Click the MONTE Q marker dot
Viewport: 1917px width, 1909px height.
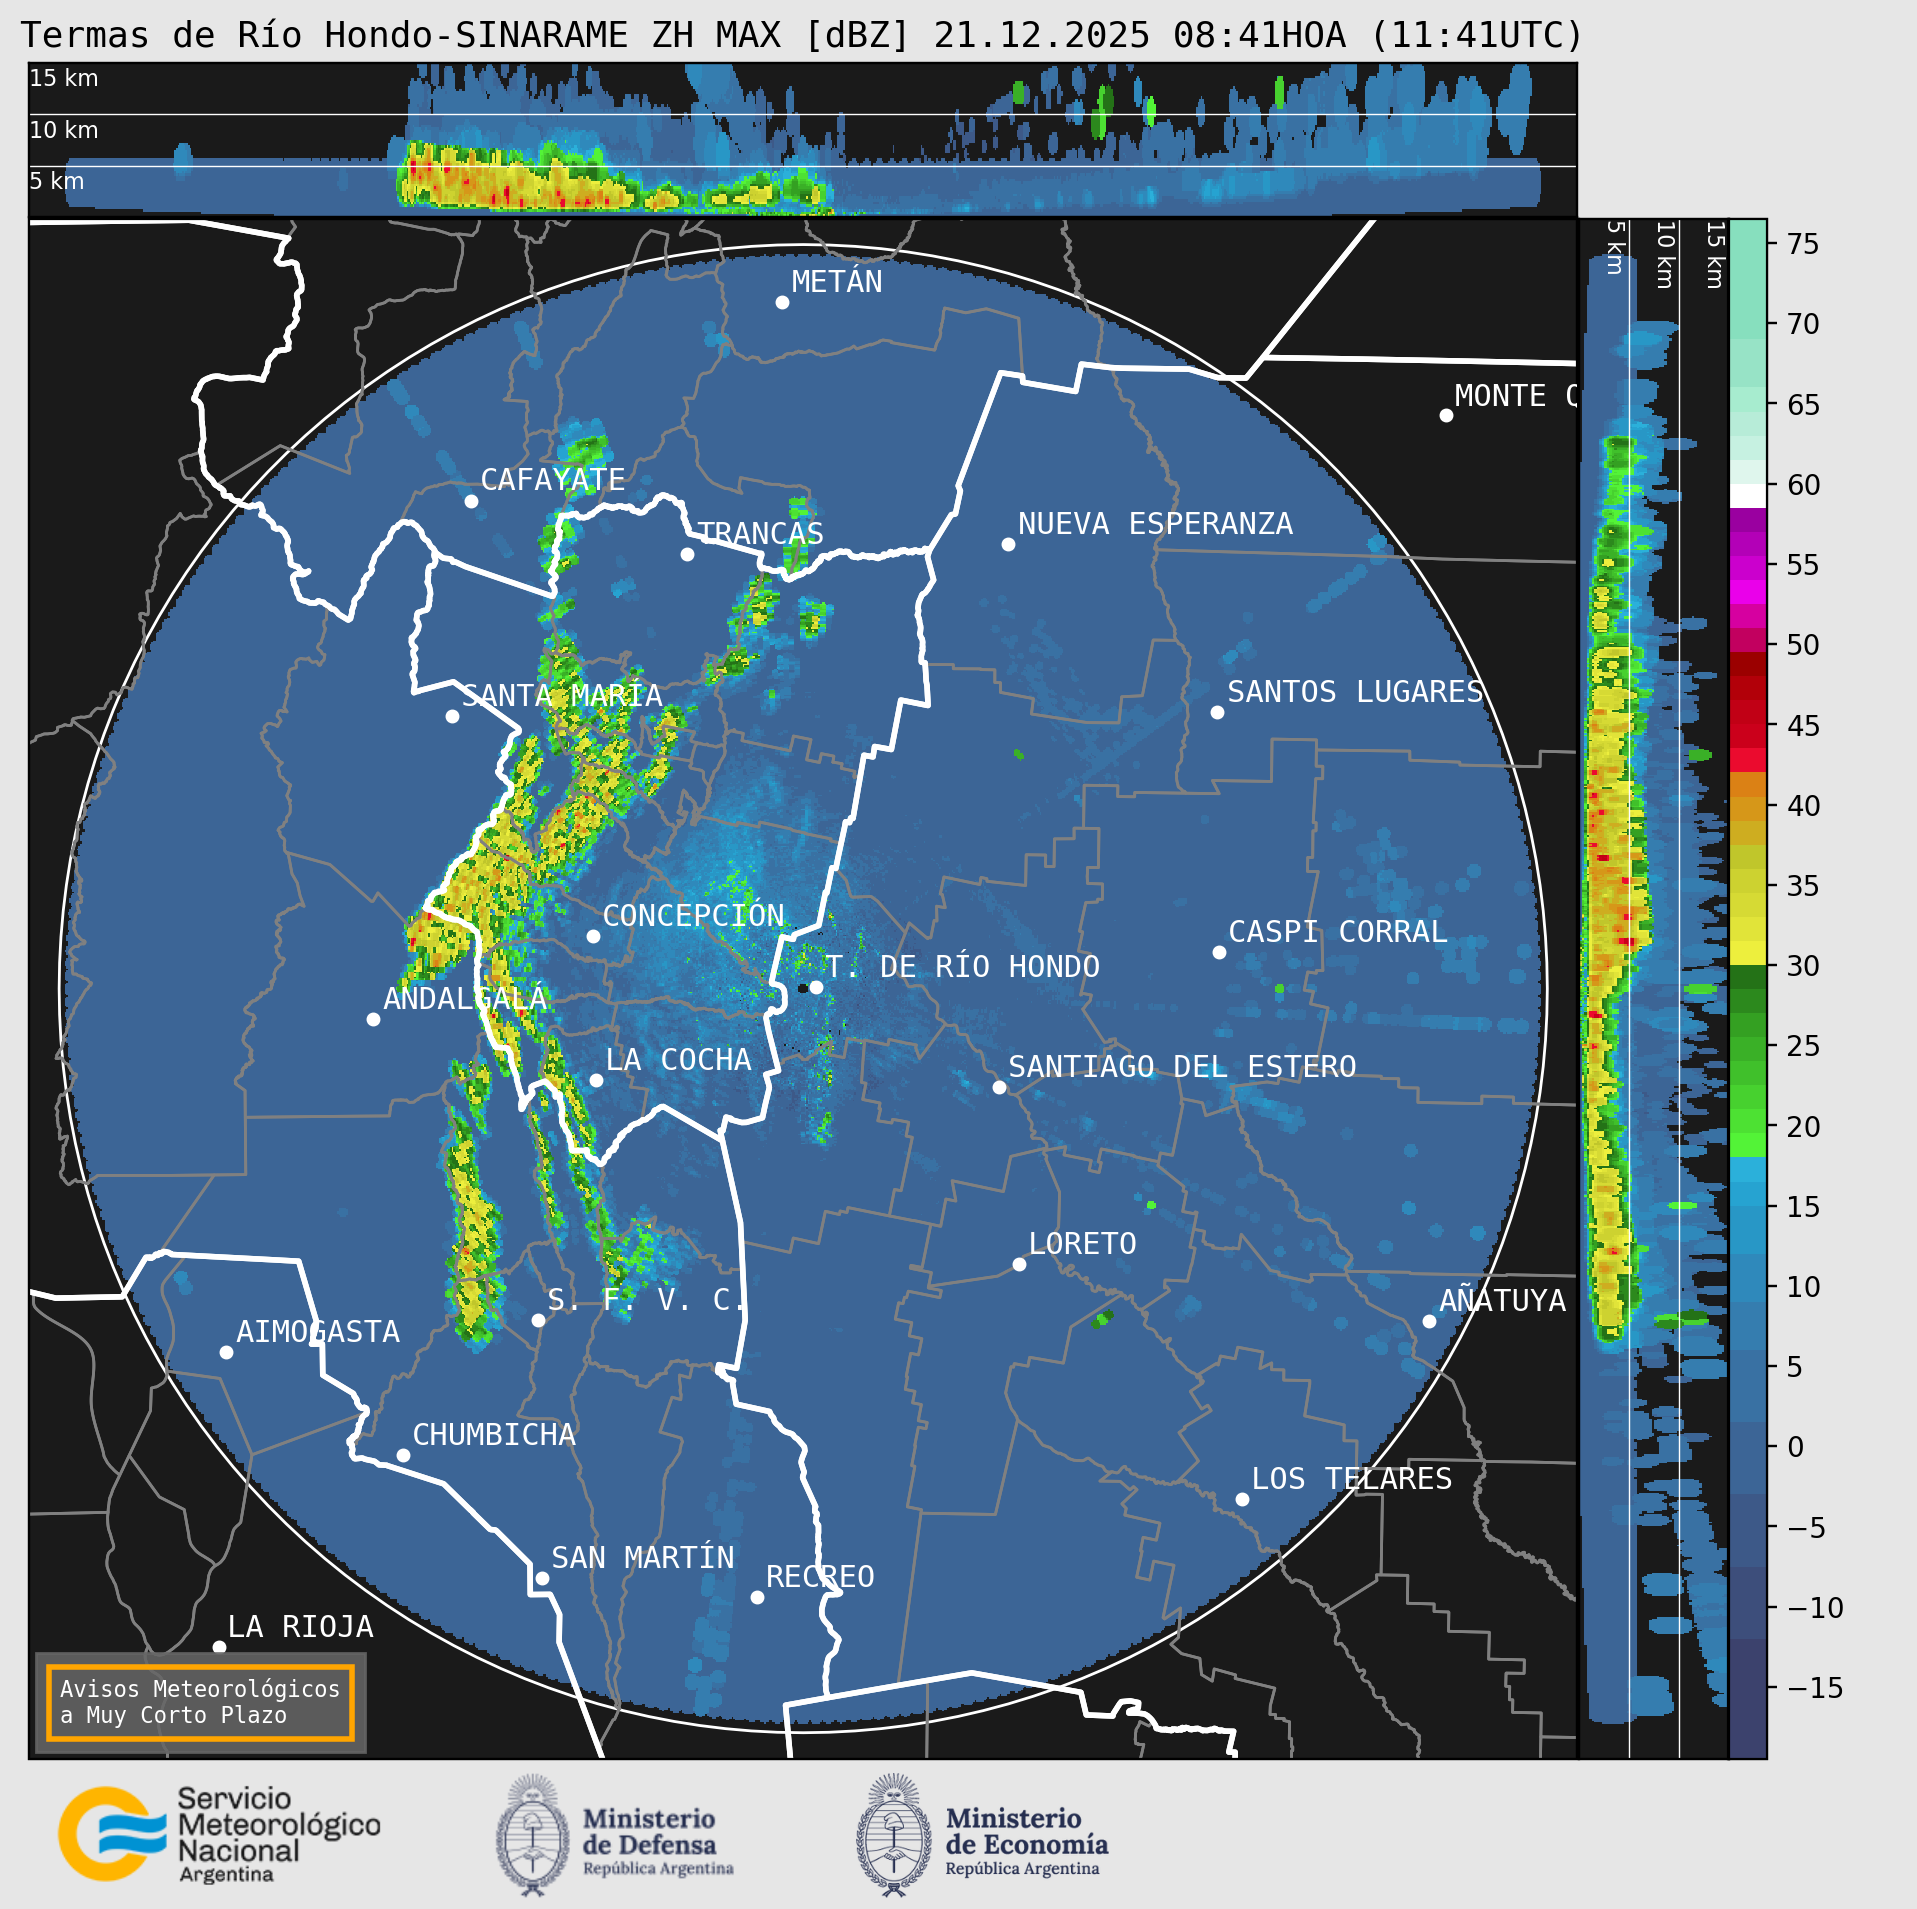[1446, 415]
